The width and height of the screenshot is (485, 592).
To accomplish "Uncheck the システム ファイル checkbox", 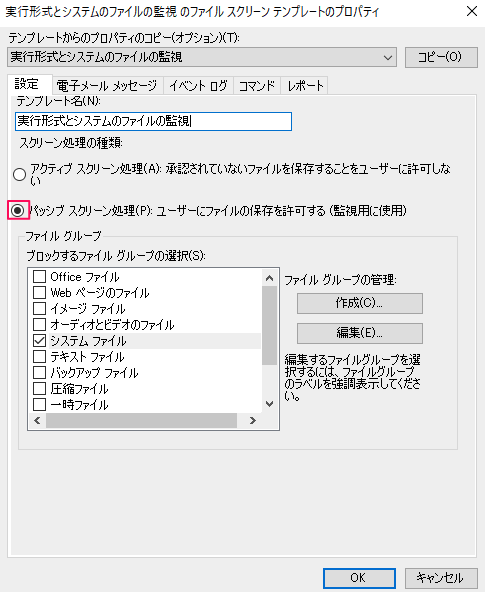I will coord(39,341).
